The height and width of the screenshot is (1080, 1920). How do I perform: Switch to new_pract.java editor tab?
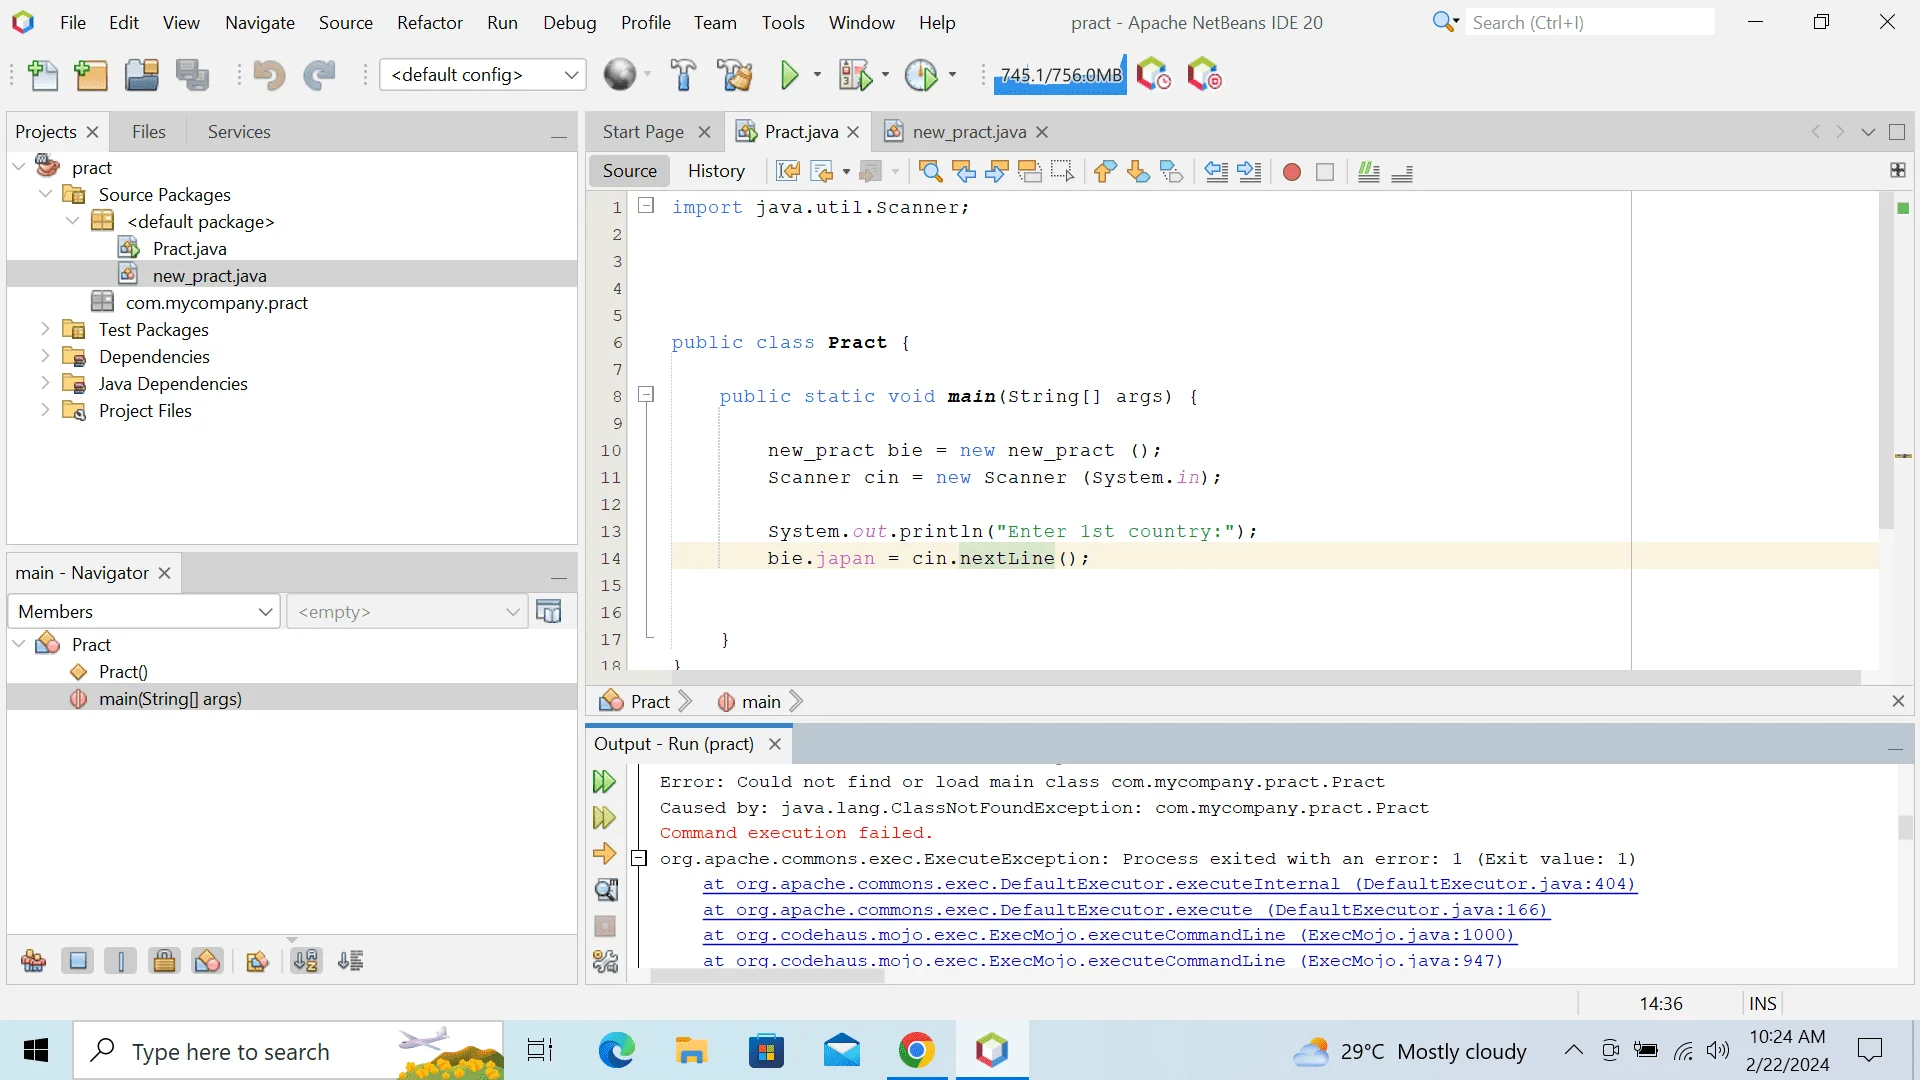[x=969, y=132]
